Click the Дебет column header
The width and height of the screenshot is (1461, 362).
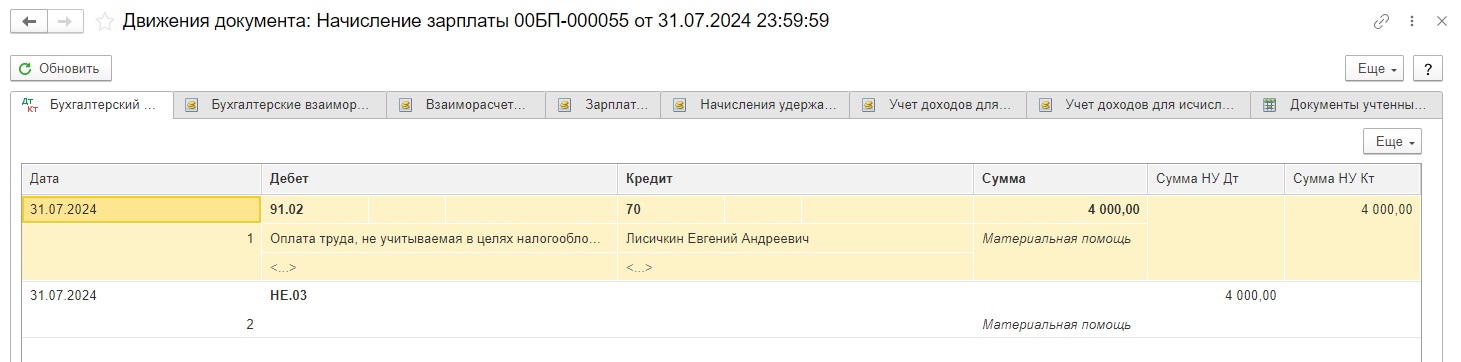pos(439,179)
